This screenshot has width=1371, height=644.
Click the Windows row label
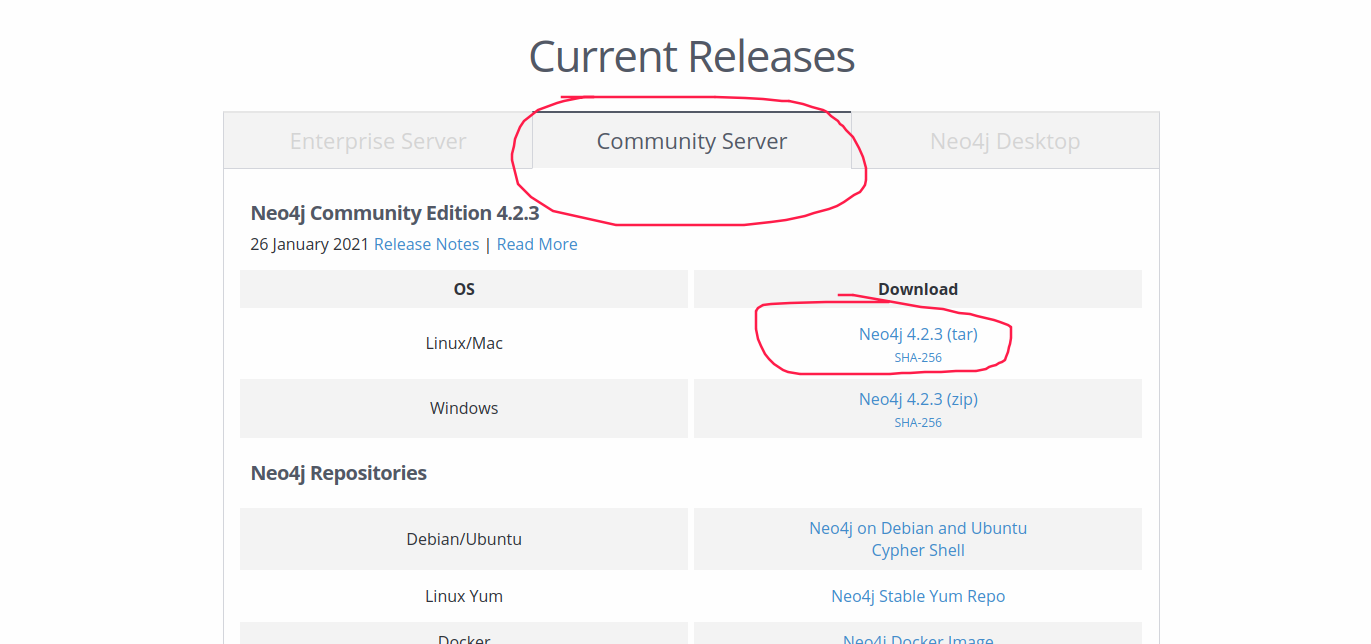(463, 408)
